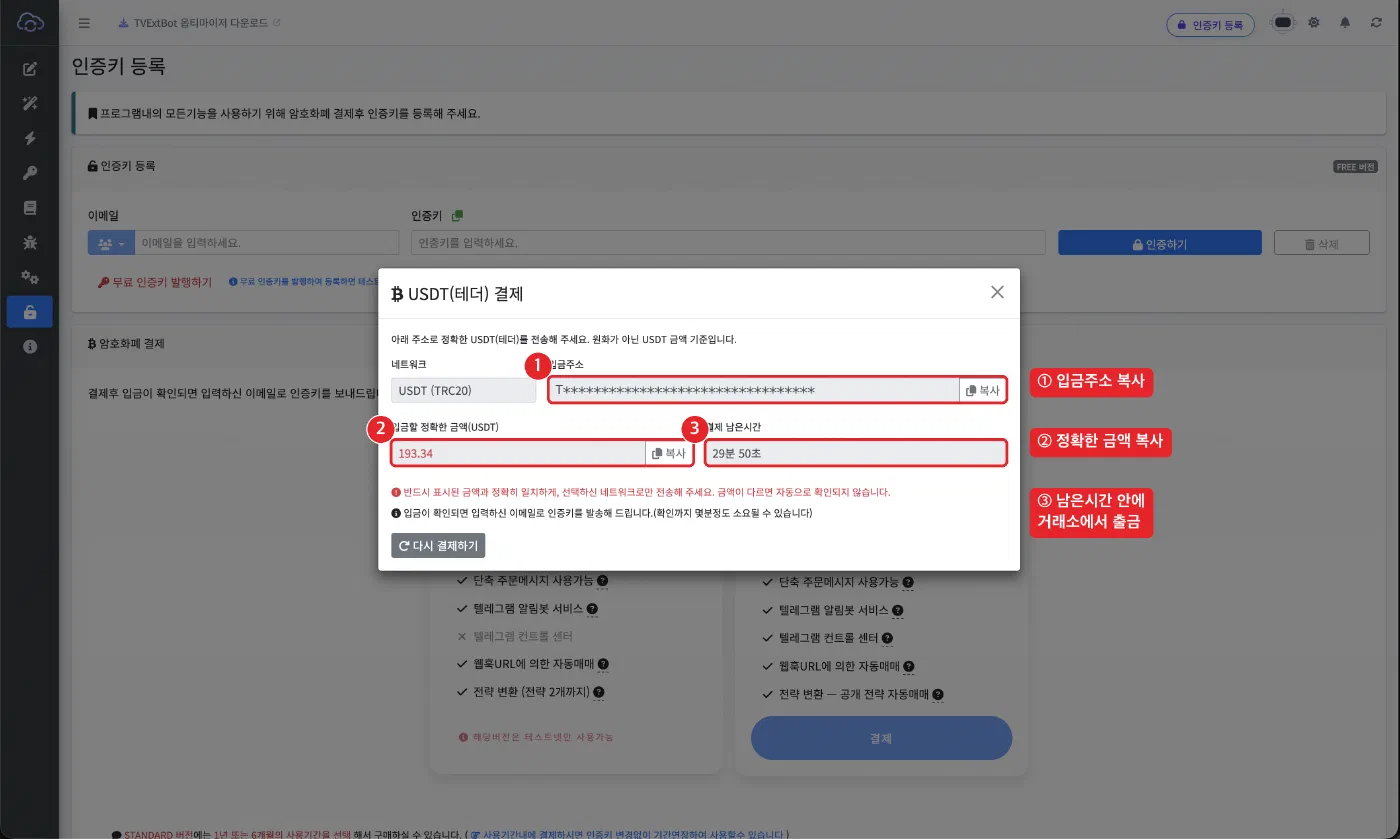Screen dimensions: 1400x839
Task: Open the lightning bolt sidebar item
Action: 30,139
